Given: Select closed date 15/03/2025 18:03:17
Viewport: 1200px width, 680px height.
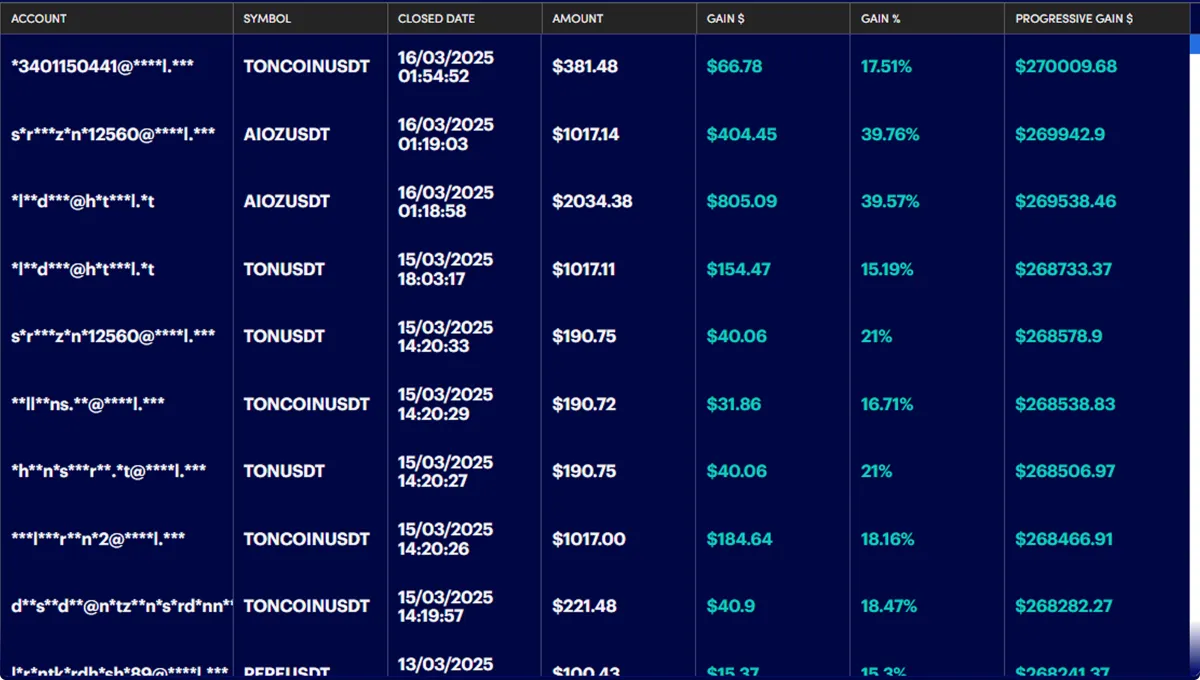Looking at the screenshot, I should (x=446, y=269).
